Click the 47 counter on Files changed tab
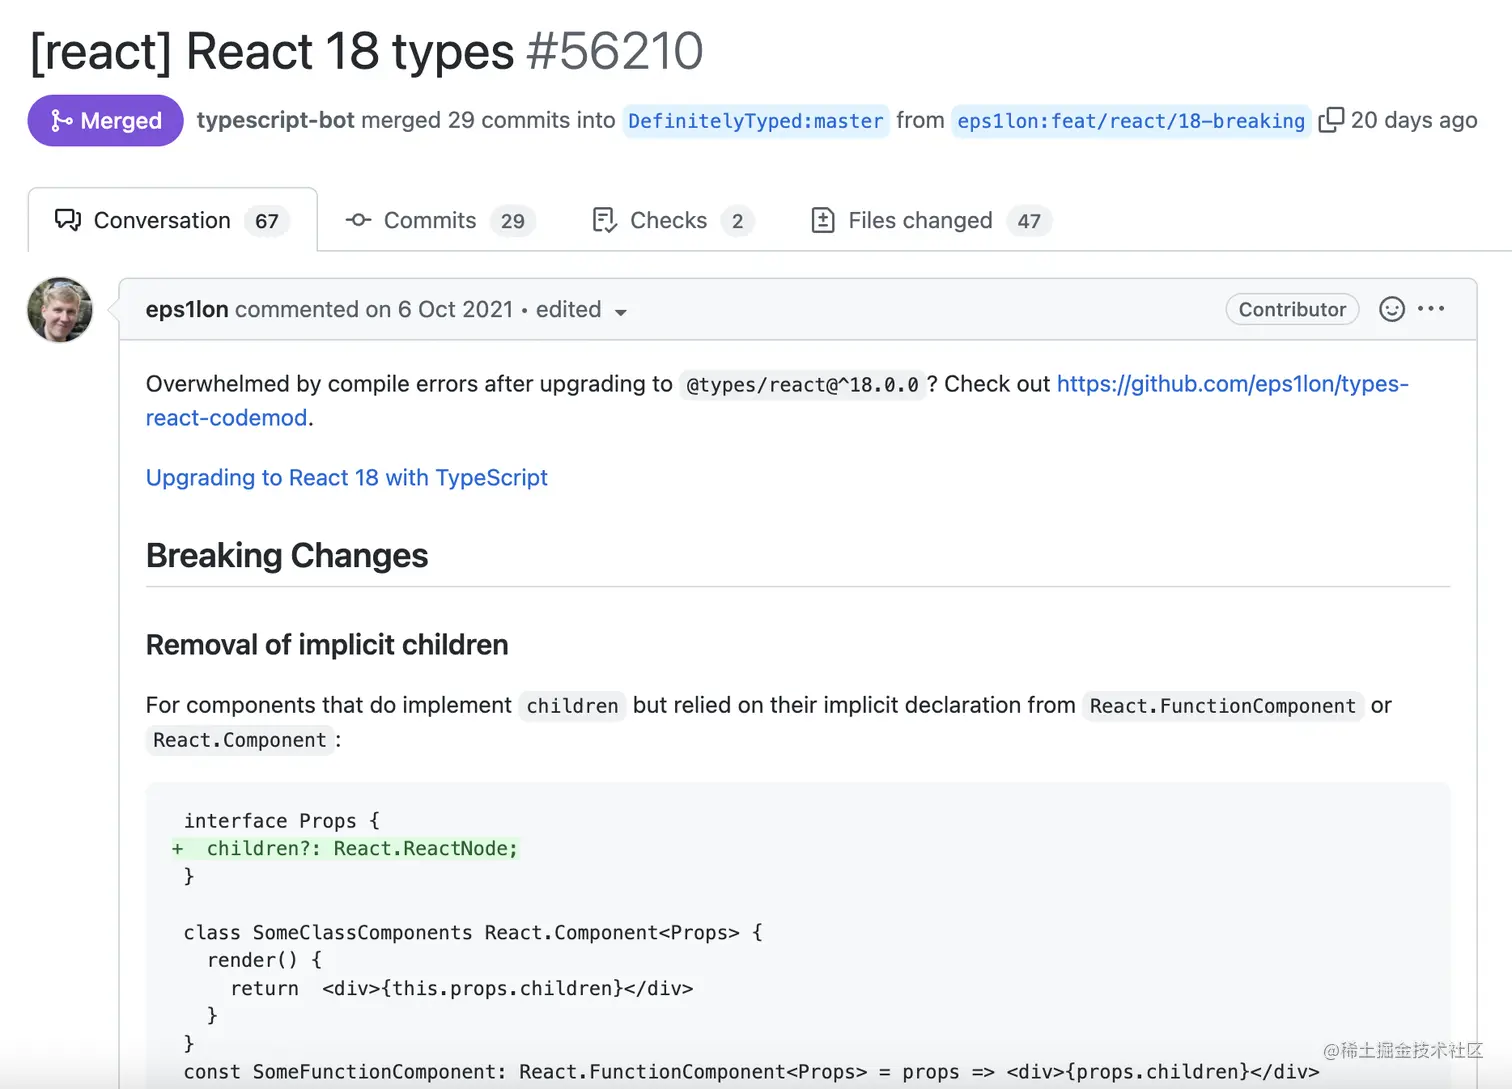Viewport: 1512px width, 1089px height. pos(1029,221)
